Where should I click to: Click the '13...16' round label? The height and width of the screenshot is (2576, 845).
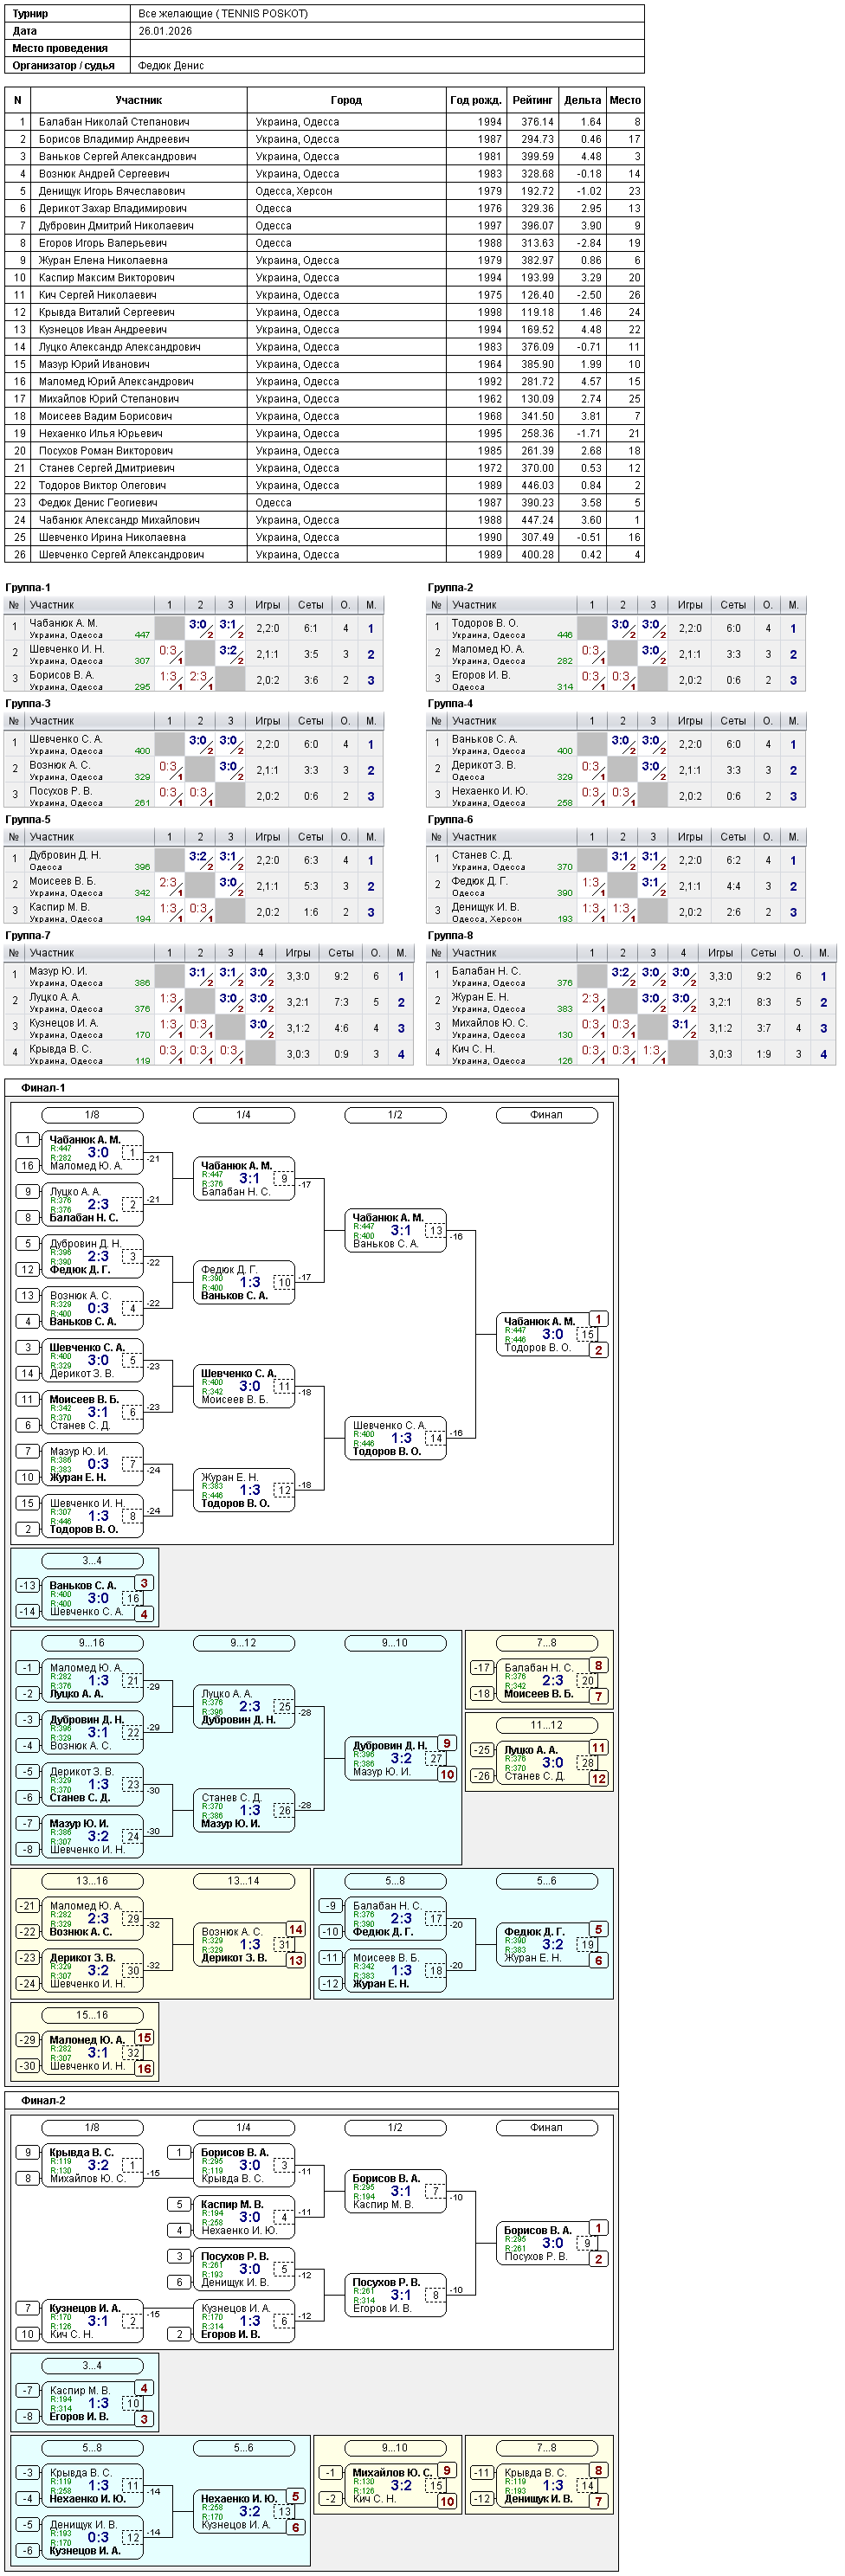click(92, 1881)
